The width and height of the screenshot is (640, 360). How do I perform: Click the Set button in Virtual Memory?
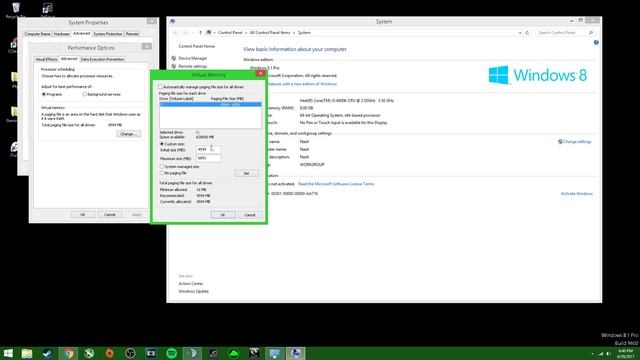247,173
